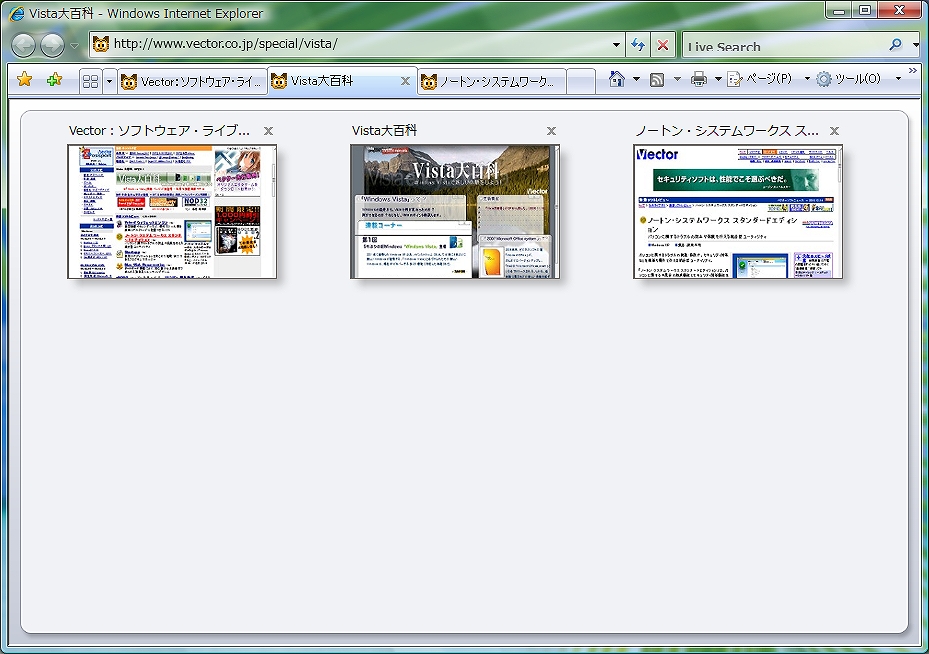Open the recent pages dropdown beside Forward
The width and height of the screenshot is (929, 654).
click(x=74, y=46)
